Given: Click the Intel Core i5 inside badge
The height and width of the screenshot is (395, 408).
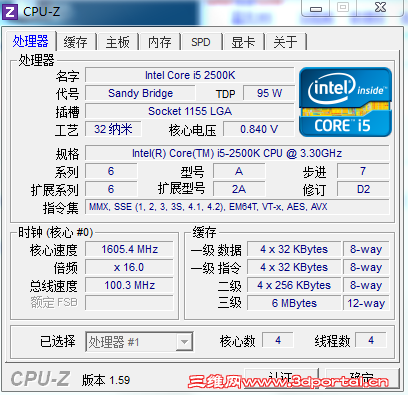Looking at the screenshot, I should pos(345,102).
